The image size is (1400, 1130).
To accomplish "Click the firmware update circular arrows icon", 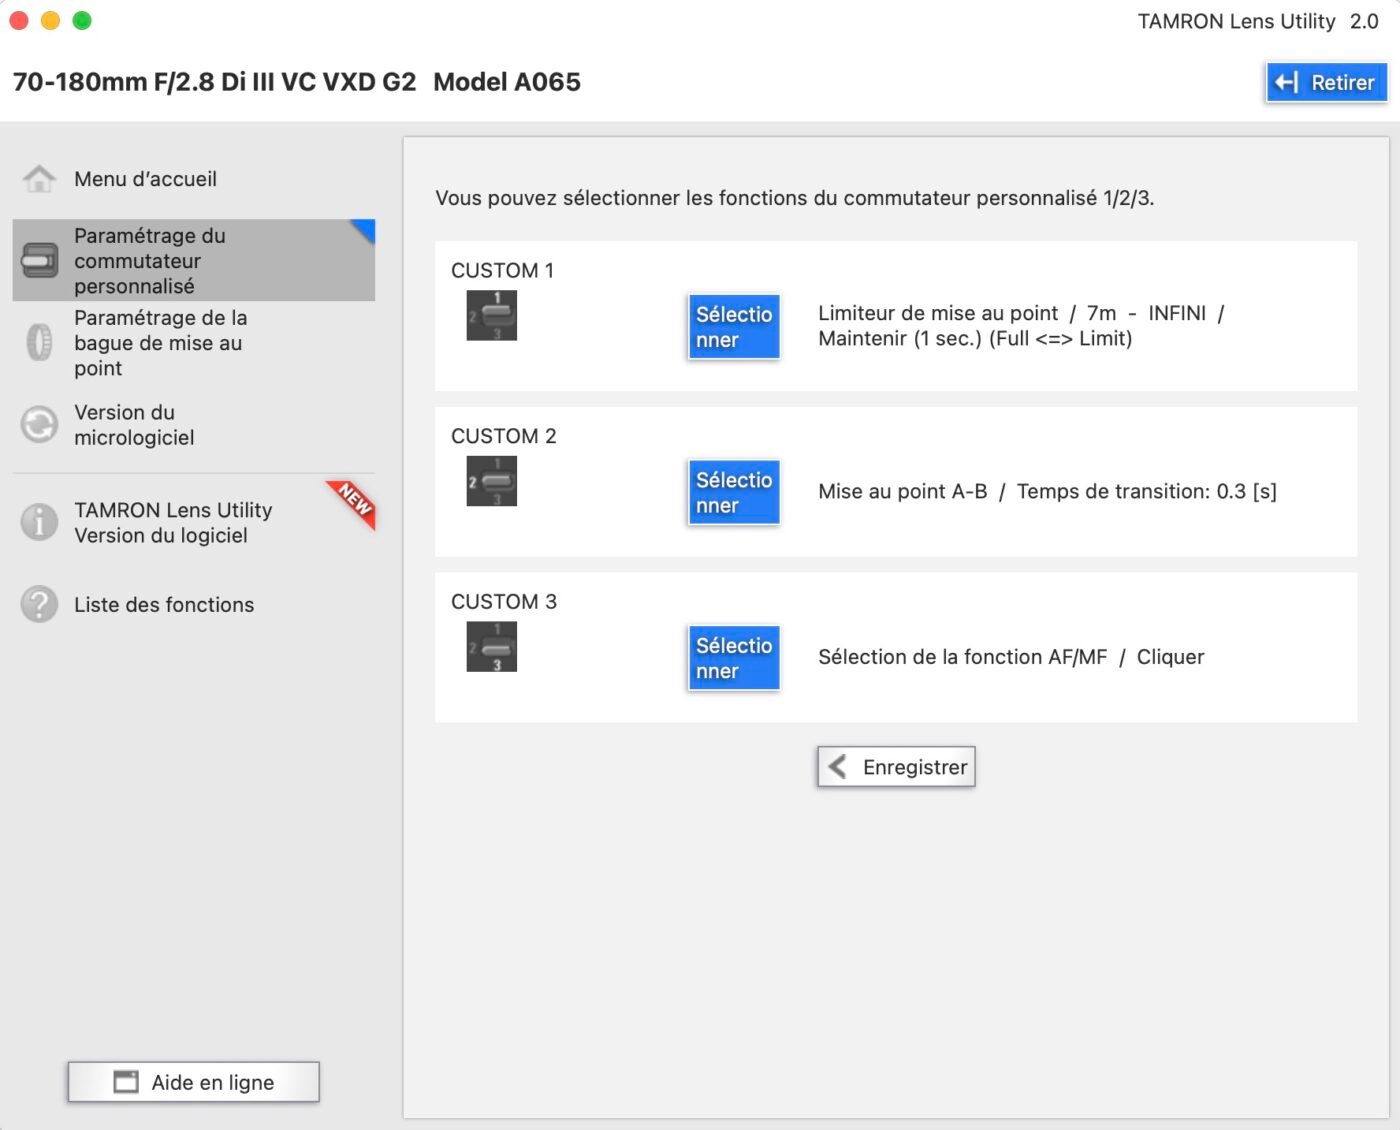I will (x=39, y=424).
